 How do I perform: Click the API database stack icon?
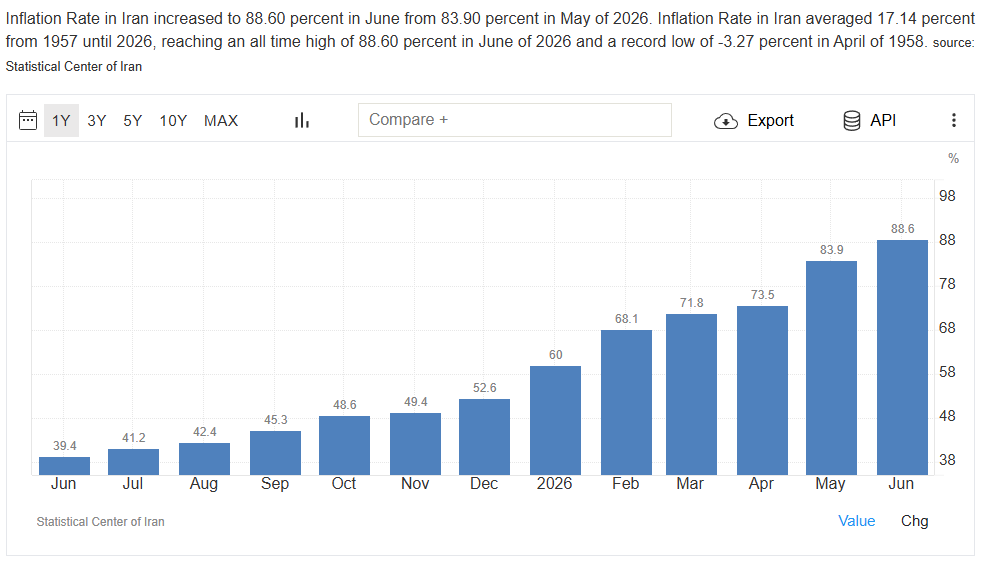[852, 121]
